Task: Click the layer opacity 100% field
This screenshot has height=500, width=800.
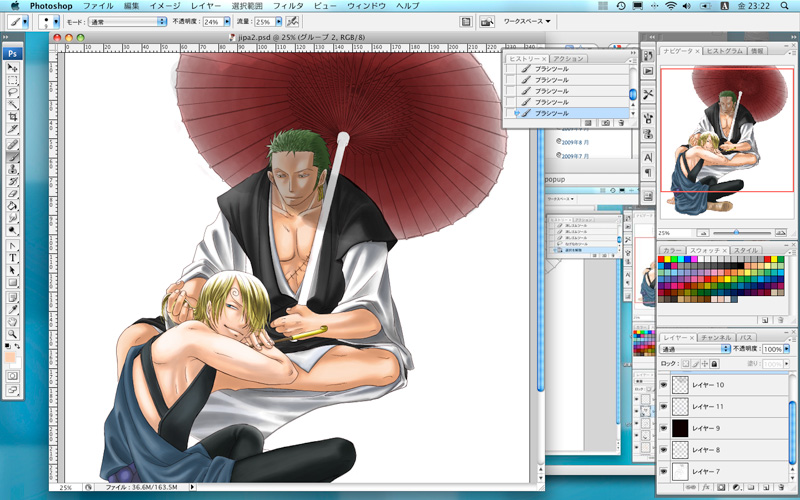Action: (x=772, y=349)
